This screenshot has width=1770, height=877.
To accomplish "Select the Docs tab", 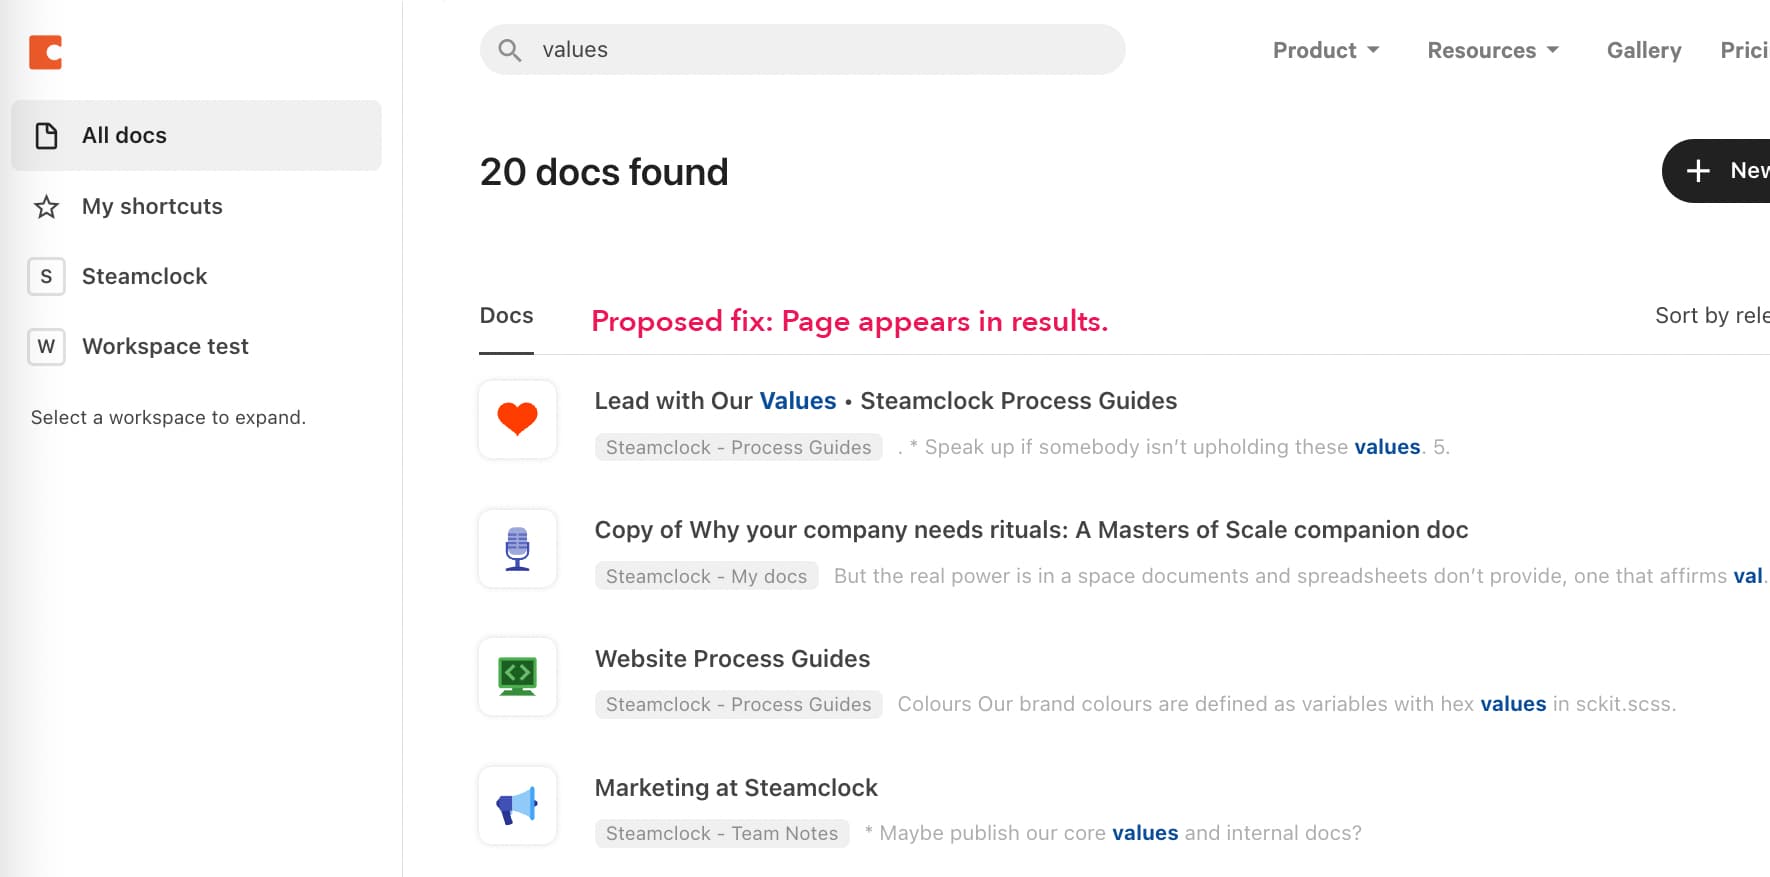I will pyautogui.click(x=506, y=316).
